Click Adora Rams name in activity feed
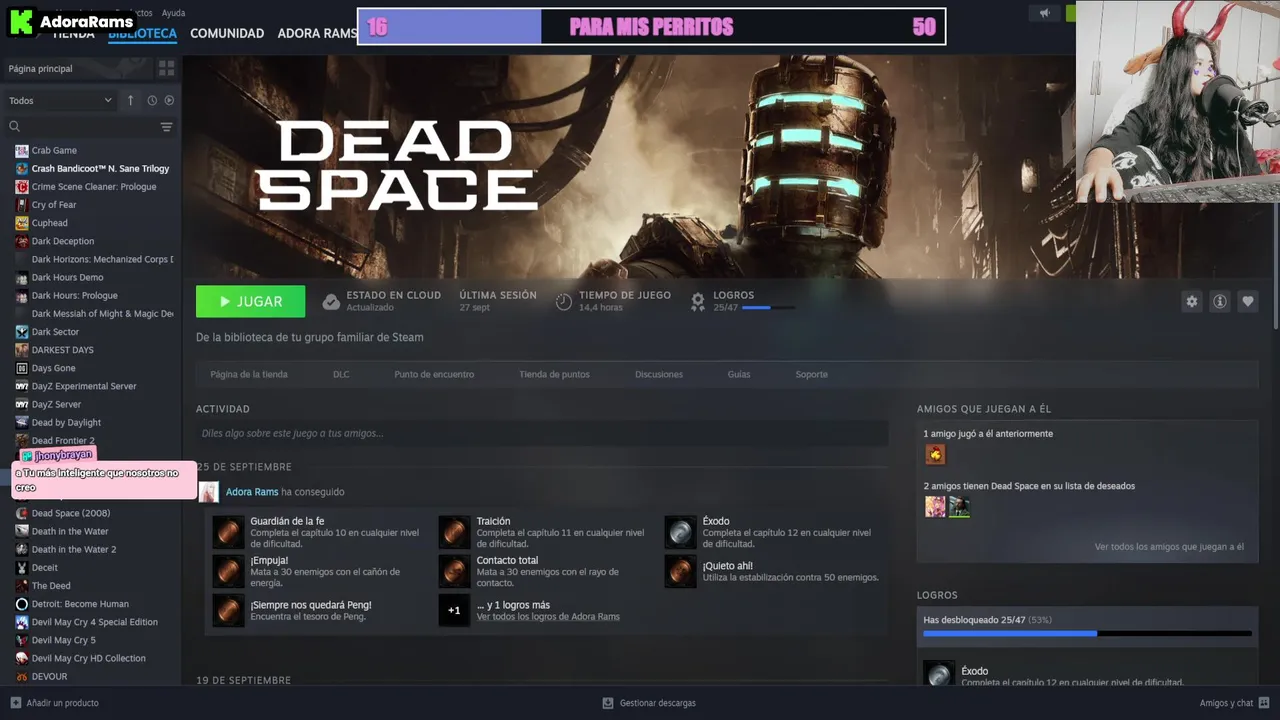This screenshot has height=720, width=1280. 252,492
